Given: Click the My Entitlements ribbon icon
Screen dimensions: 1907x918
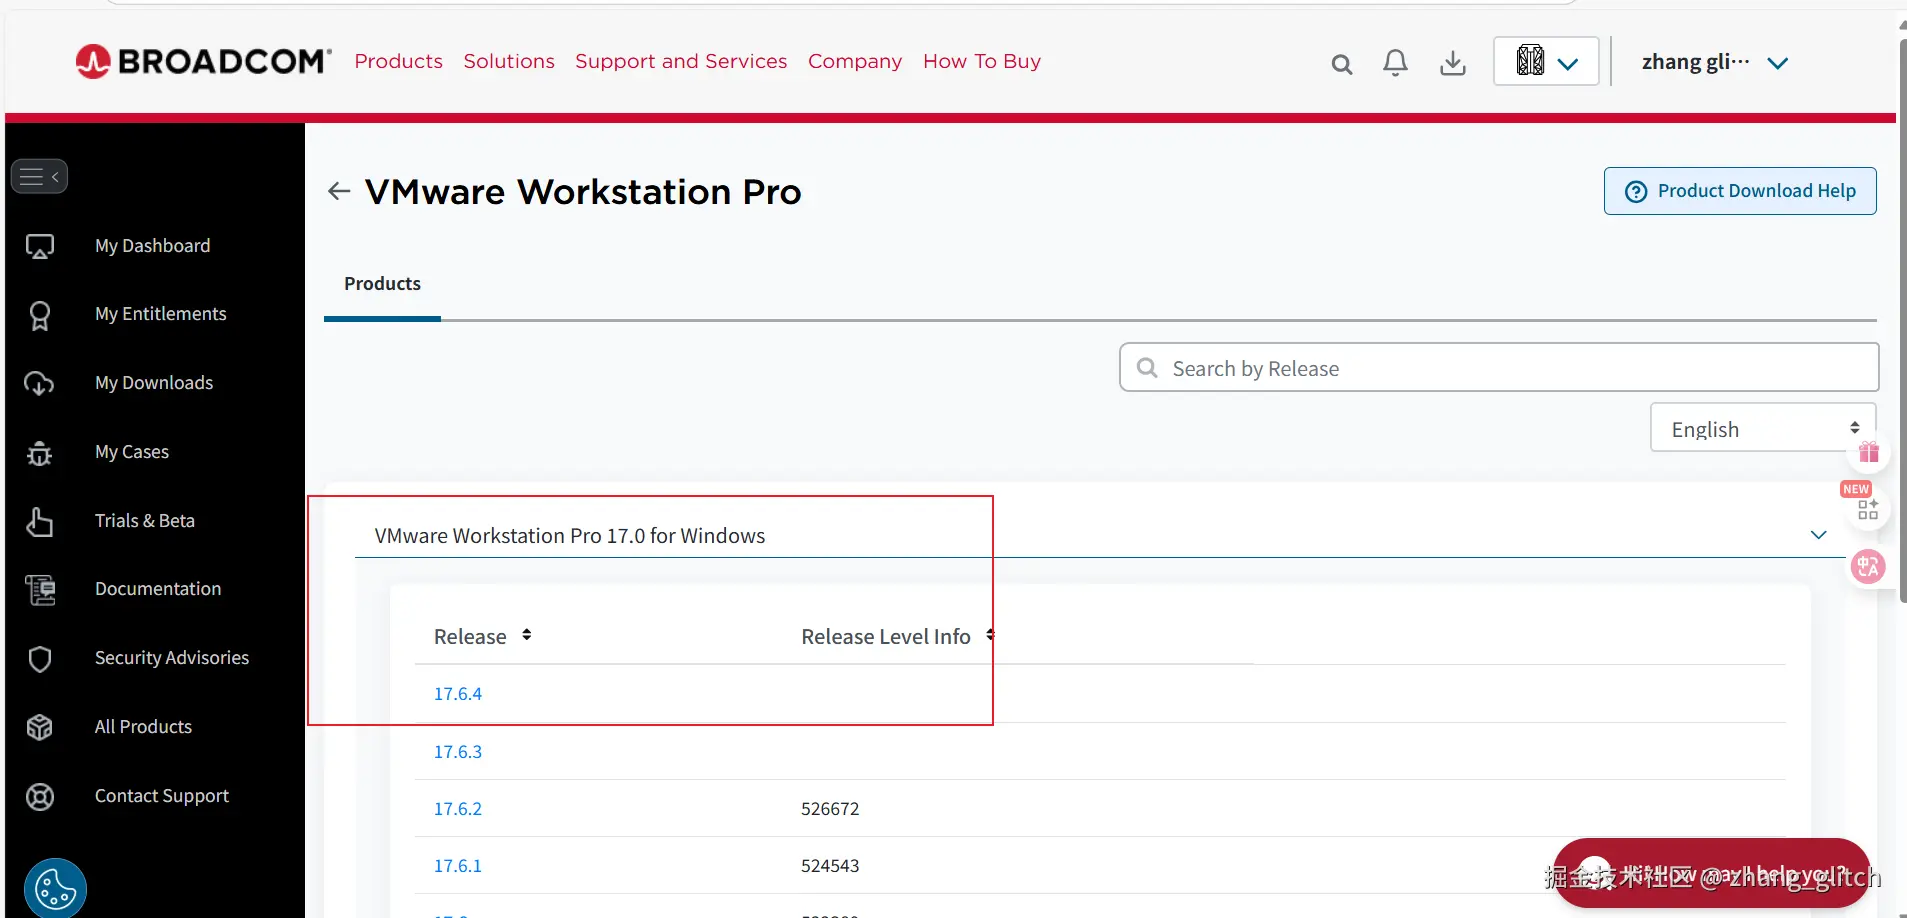Looking at the screenshot, I should [40, 315].
